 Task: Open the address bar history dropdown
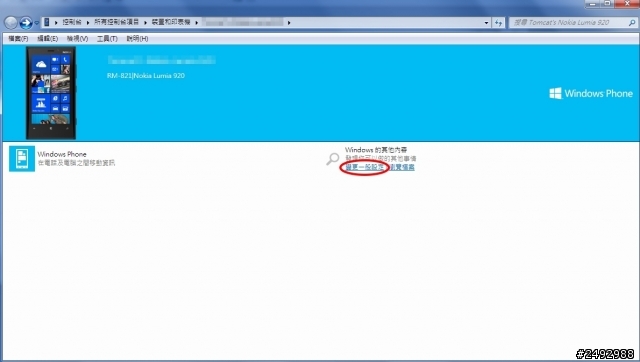486,23
